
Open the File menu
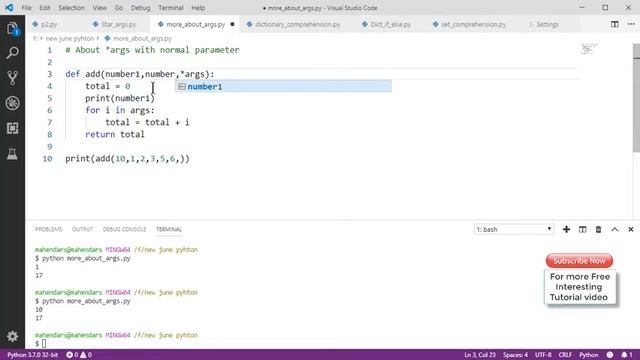[x=27, y=8]
